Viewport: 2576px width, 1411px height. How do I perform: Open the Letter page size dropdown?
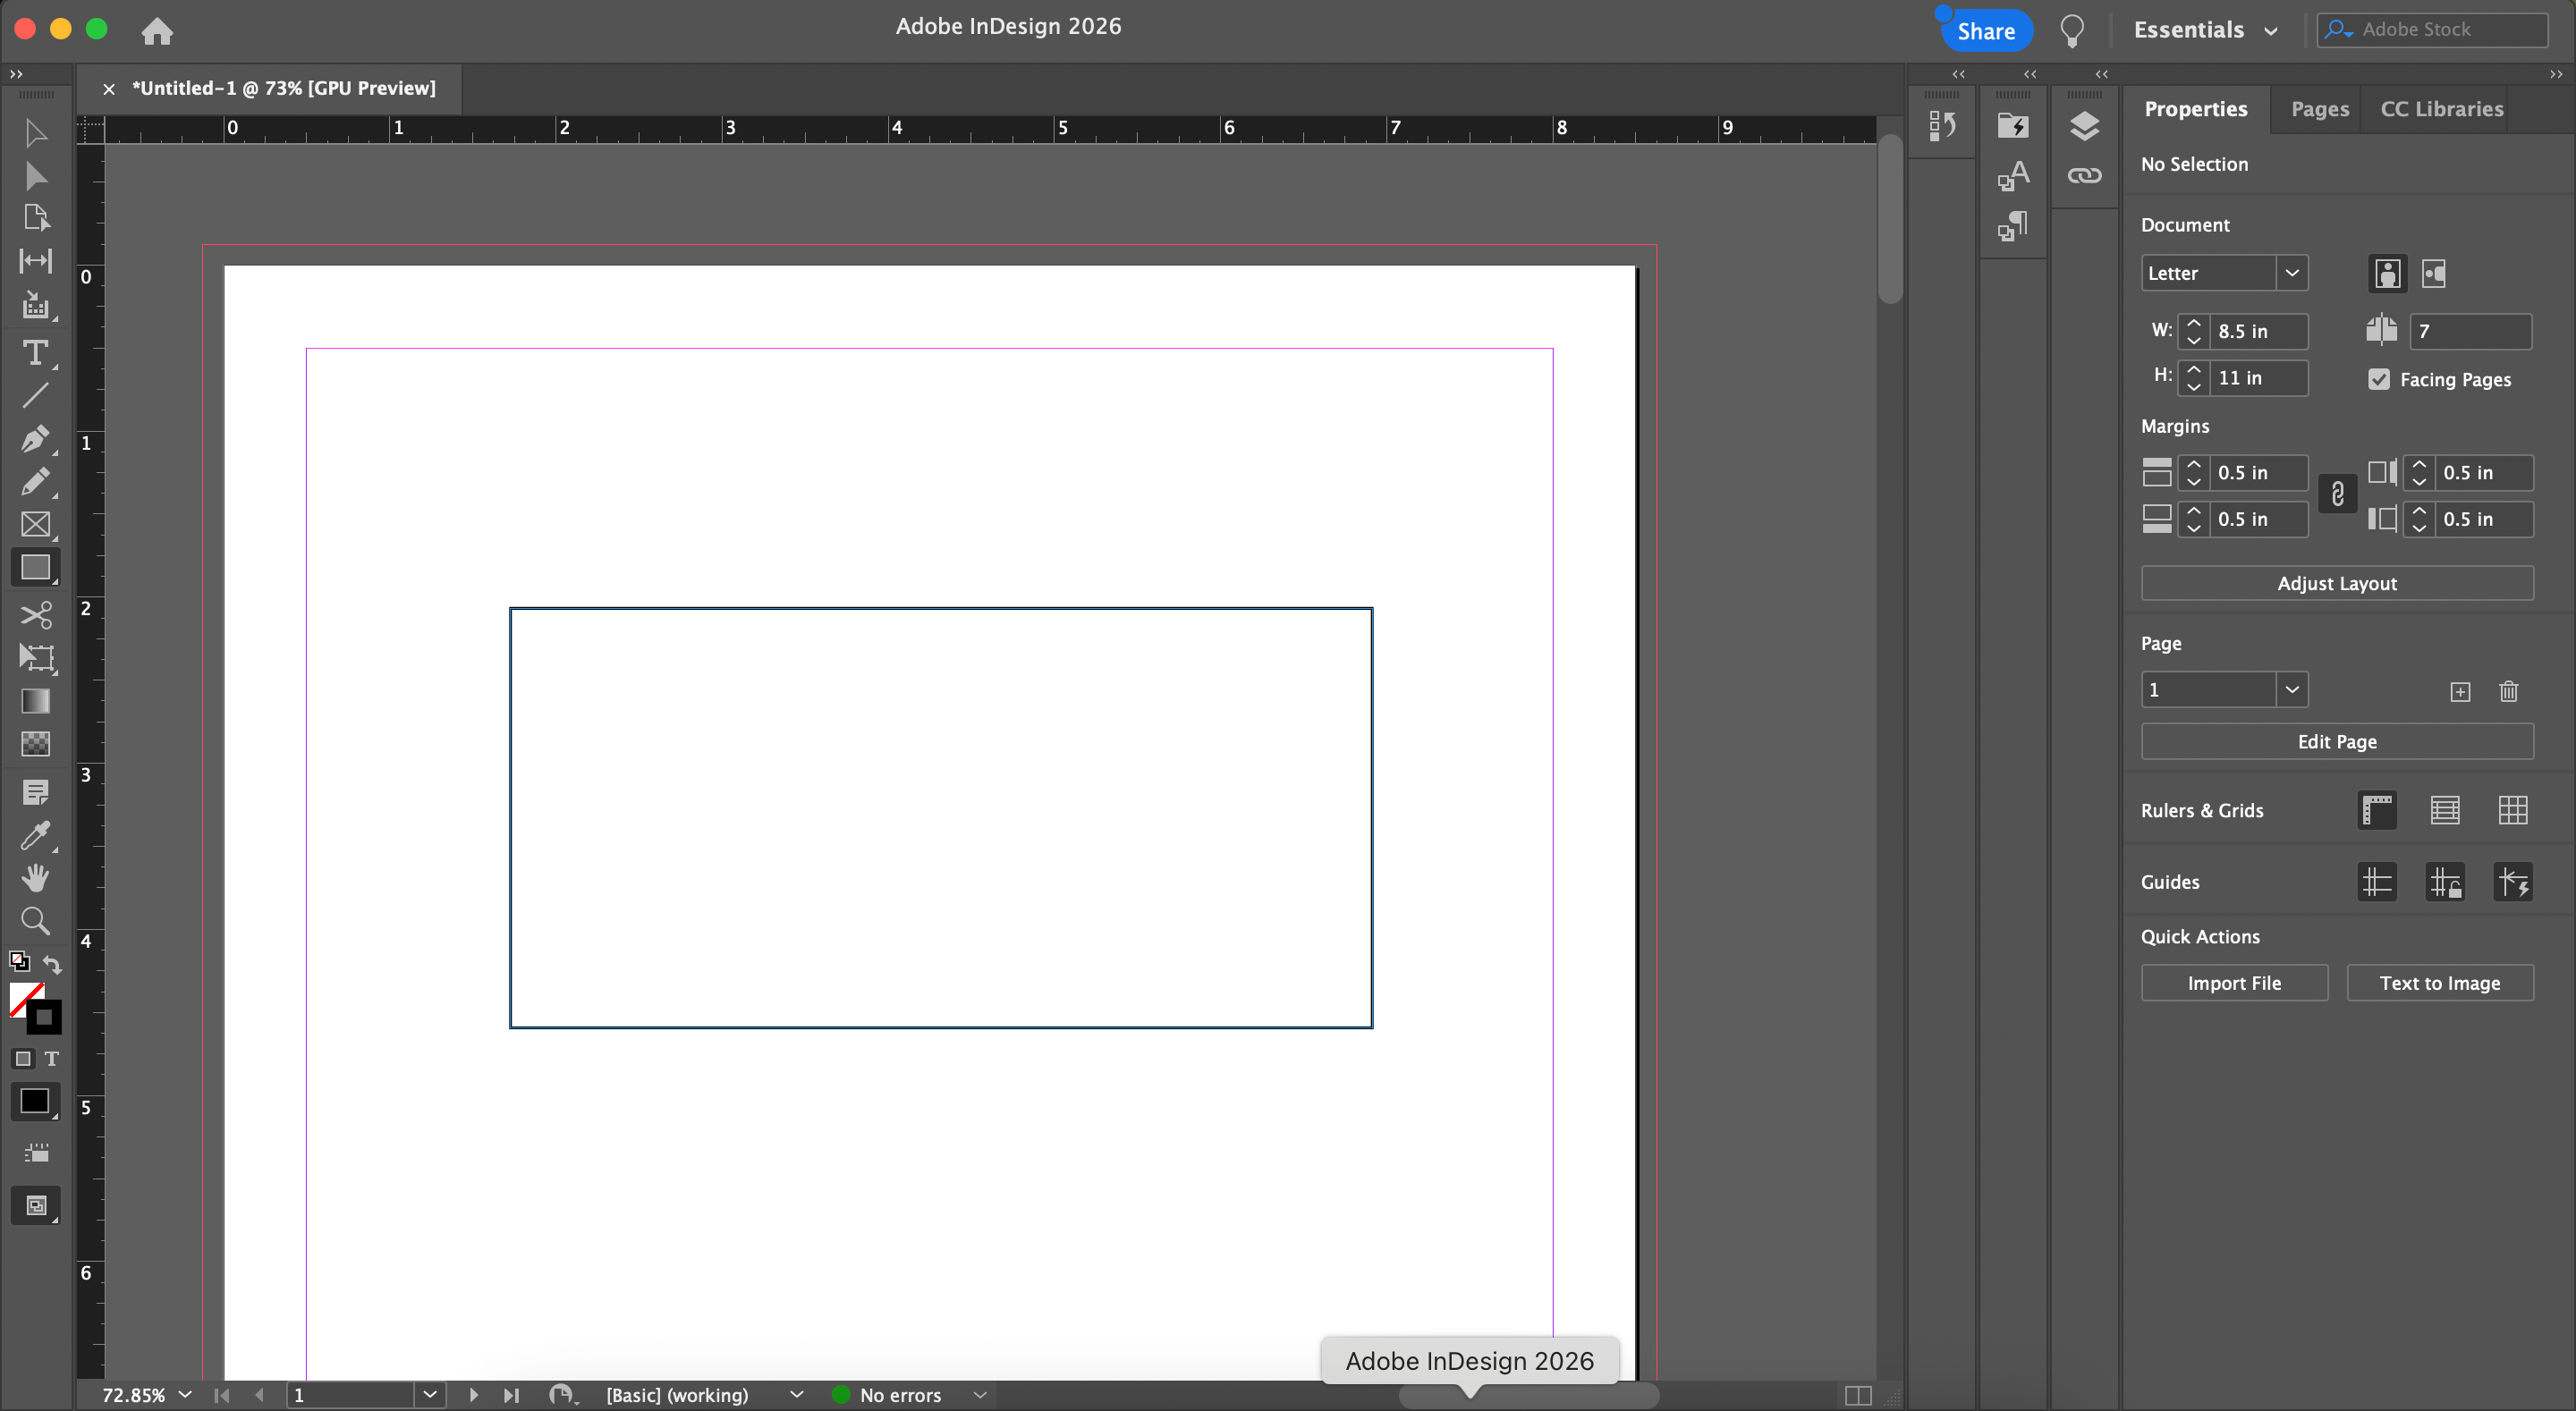[2291, 273]
